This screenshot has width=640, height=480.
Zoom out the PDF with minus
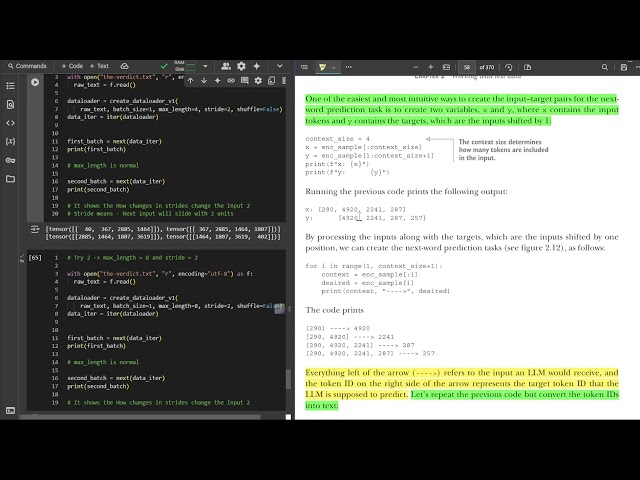[x=416, y=67]
